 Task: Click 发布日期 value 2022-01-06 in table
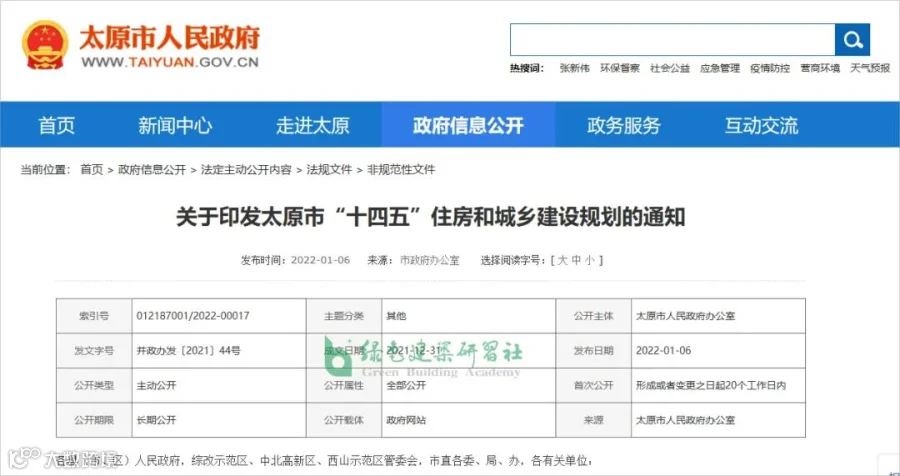click(664, 350)
